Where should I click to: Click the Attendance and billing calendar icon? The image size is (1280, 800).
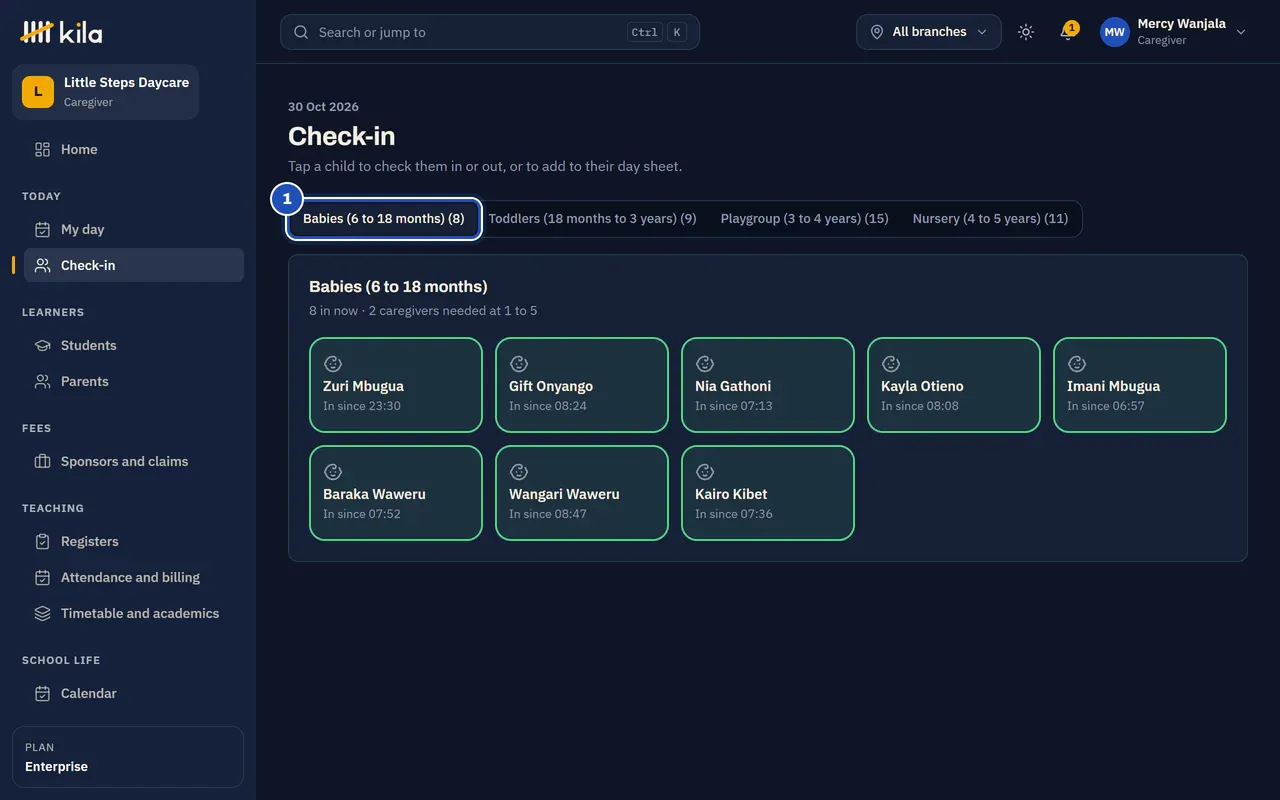[42, 577]
